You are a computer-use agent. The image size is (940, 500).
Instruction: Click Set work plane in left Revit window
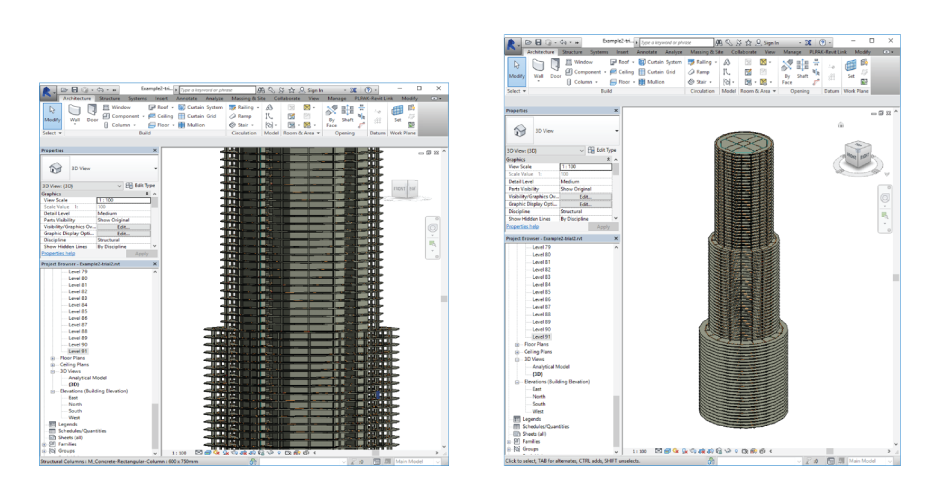point(397,113)
